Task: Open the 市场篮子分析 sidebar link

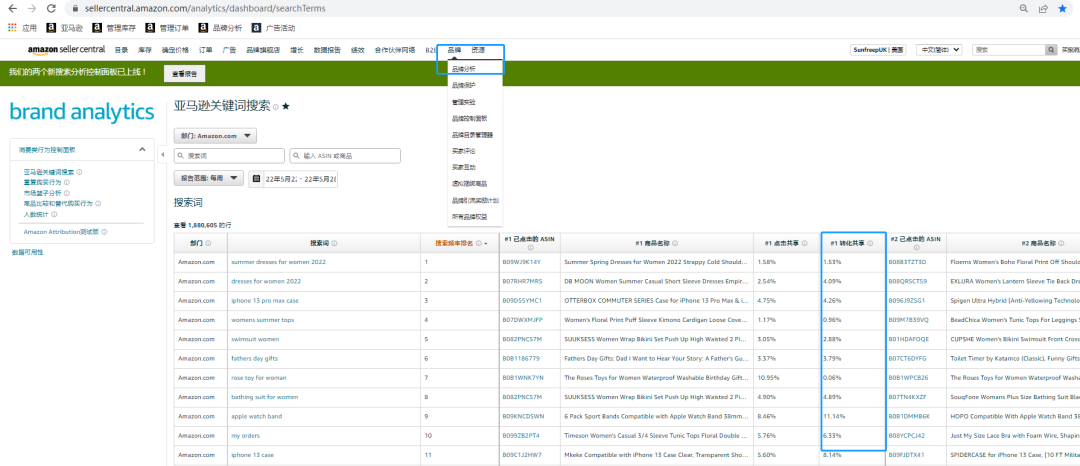Action: (x=43, y=193)
